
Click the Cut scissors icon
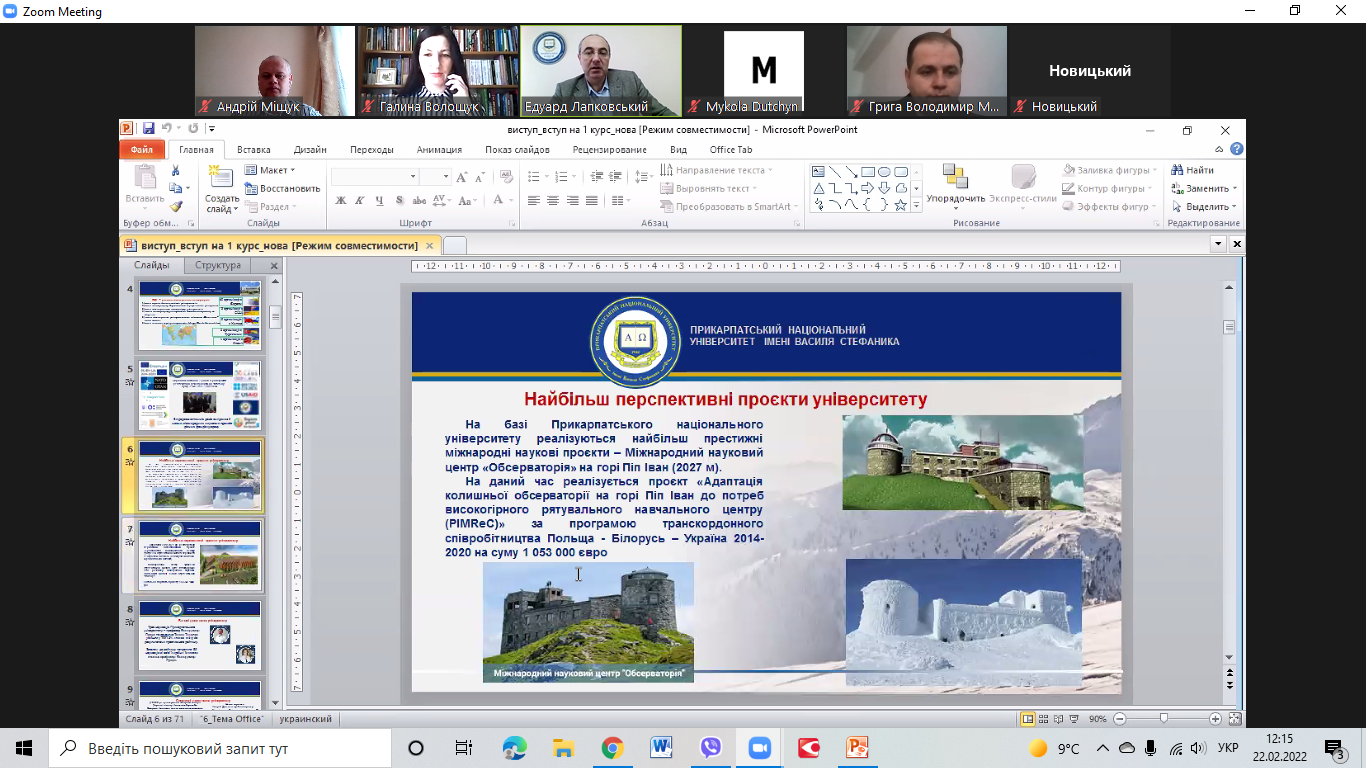[x=176, y=171]
